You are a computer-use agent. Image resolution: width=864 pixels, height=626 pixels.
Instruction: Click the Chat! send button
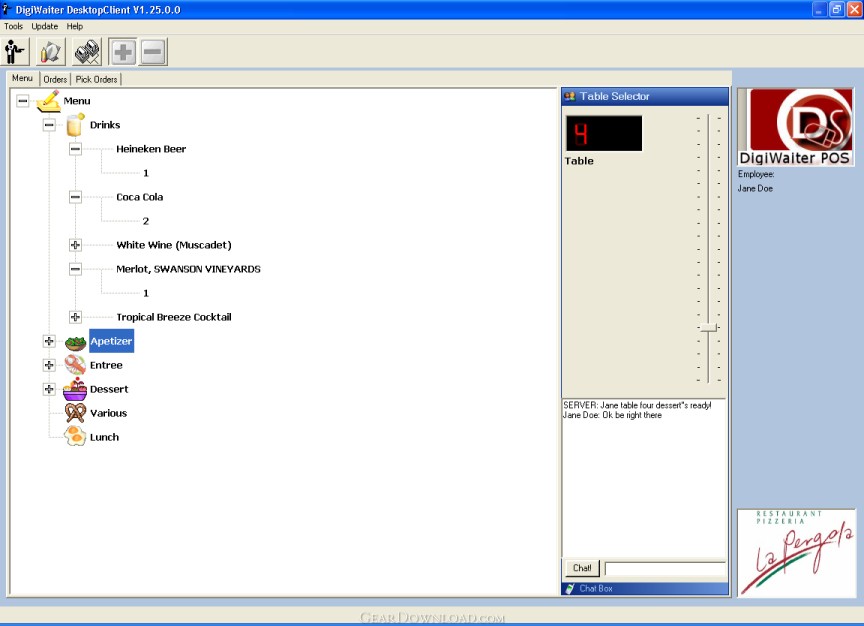point(582,568)
